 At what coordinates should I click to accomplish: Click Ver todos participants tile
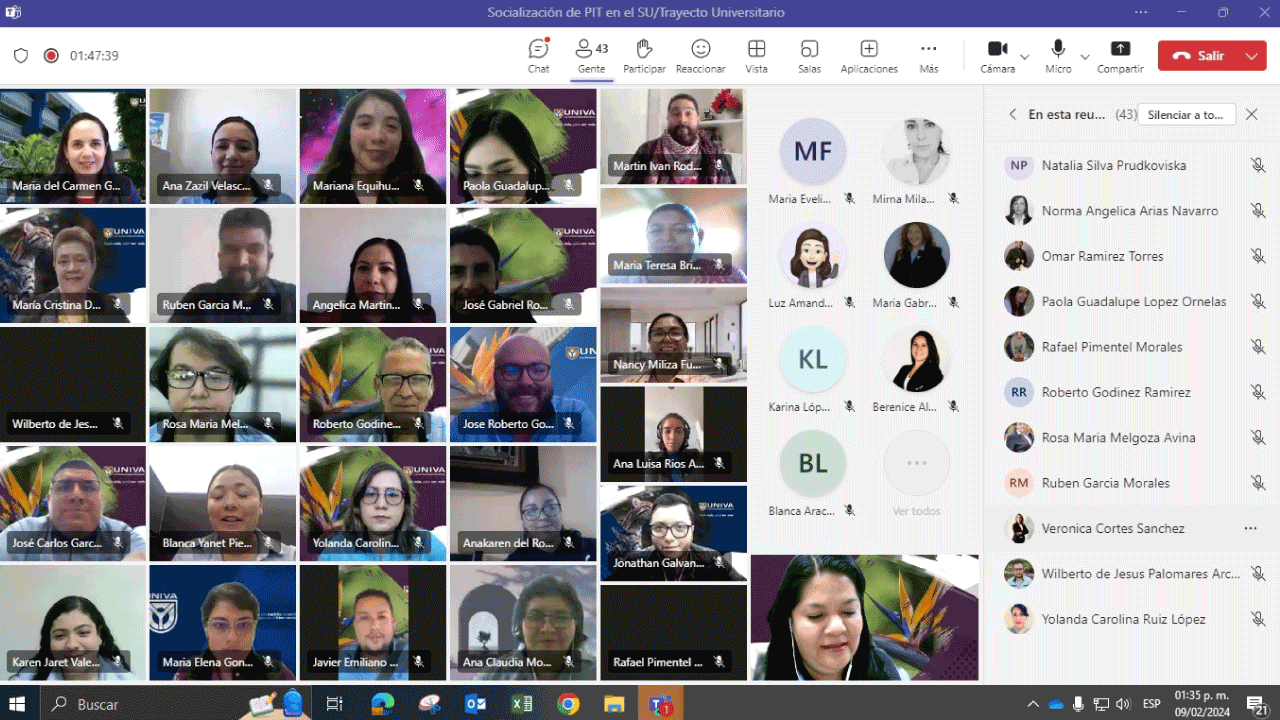tap(916, 471)
